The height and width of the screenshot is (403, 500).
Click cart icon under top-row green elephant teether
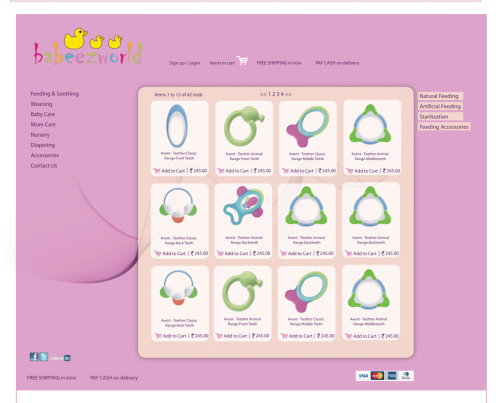(x=221, y=171)
